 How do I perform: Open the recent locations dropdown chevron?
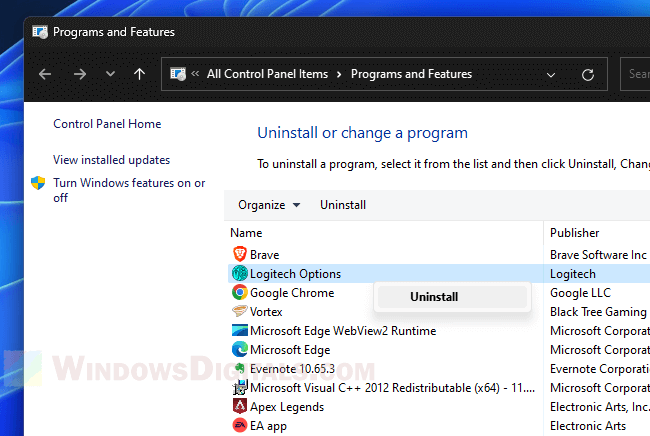click(110, 74)
